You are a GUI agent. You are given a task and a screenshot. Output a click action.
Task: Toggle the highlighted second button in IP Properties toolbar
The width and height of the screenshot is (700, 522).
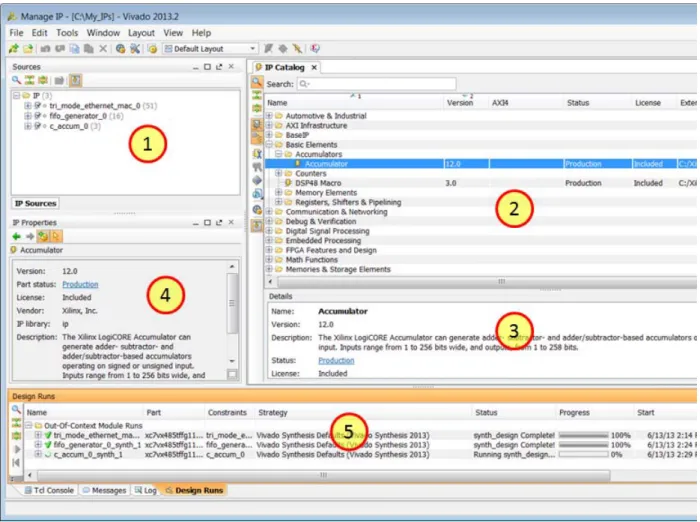click(x=56, y=236)
